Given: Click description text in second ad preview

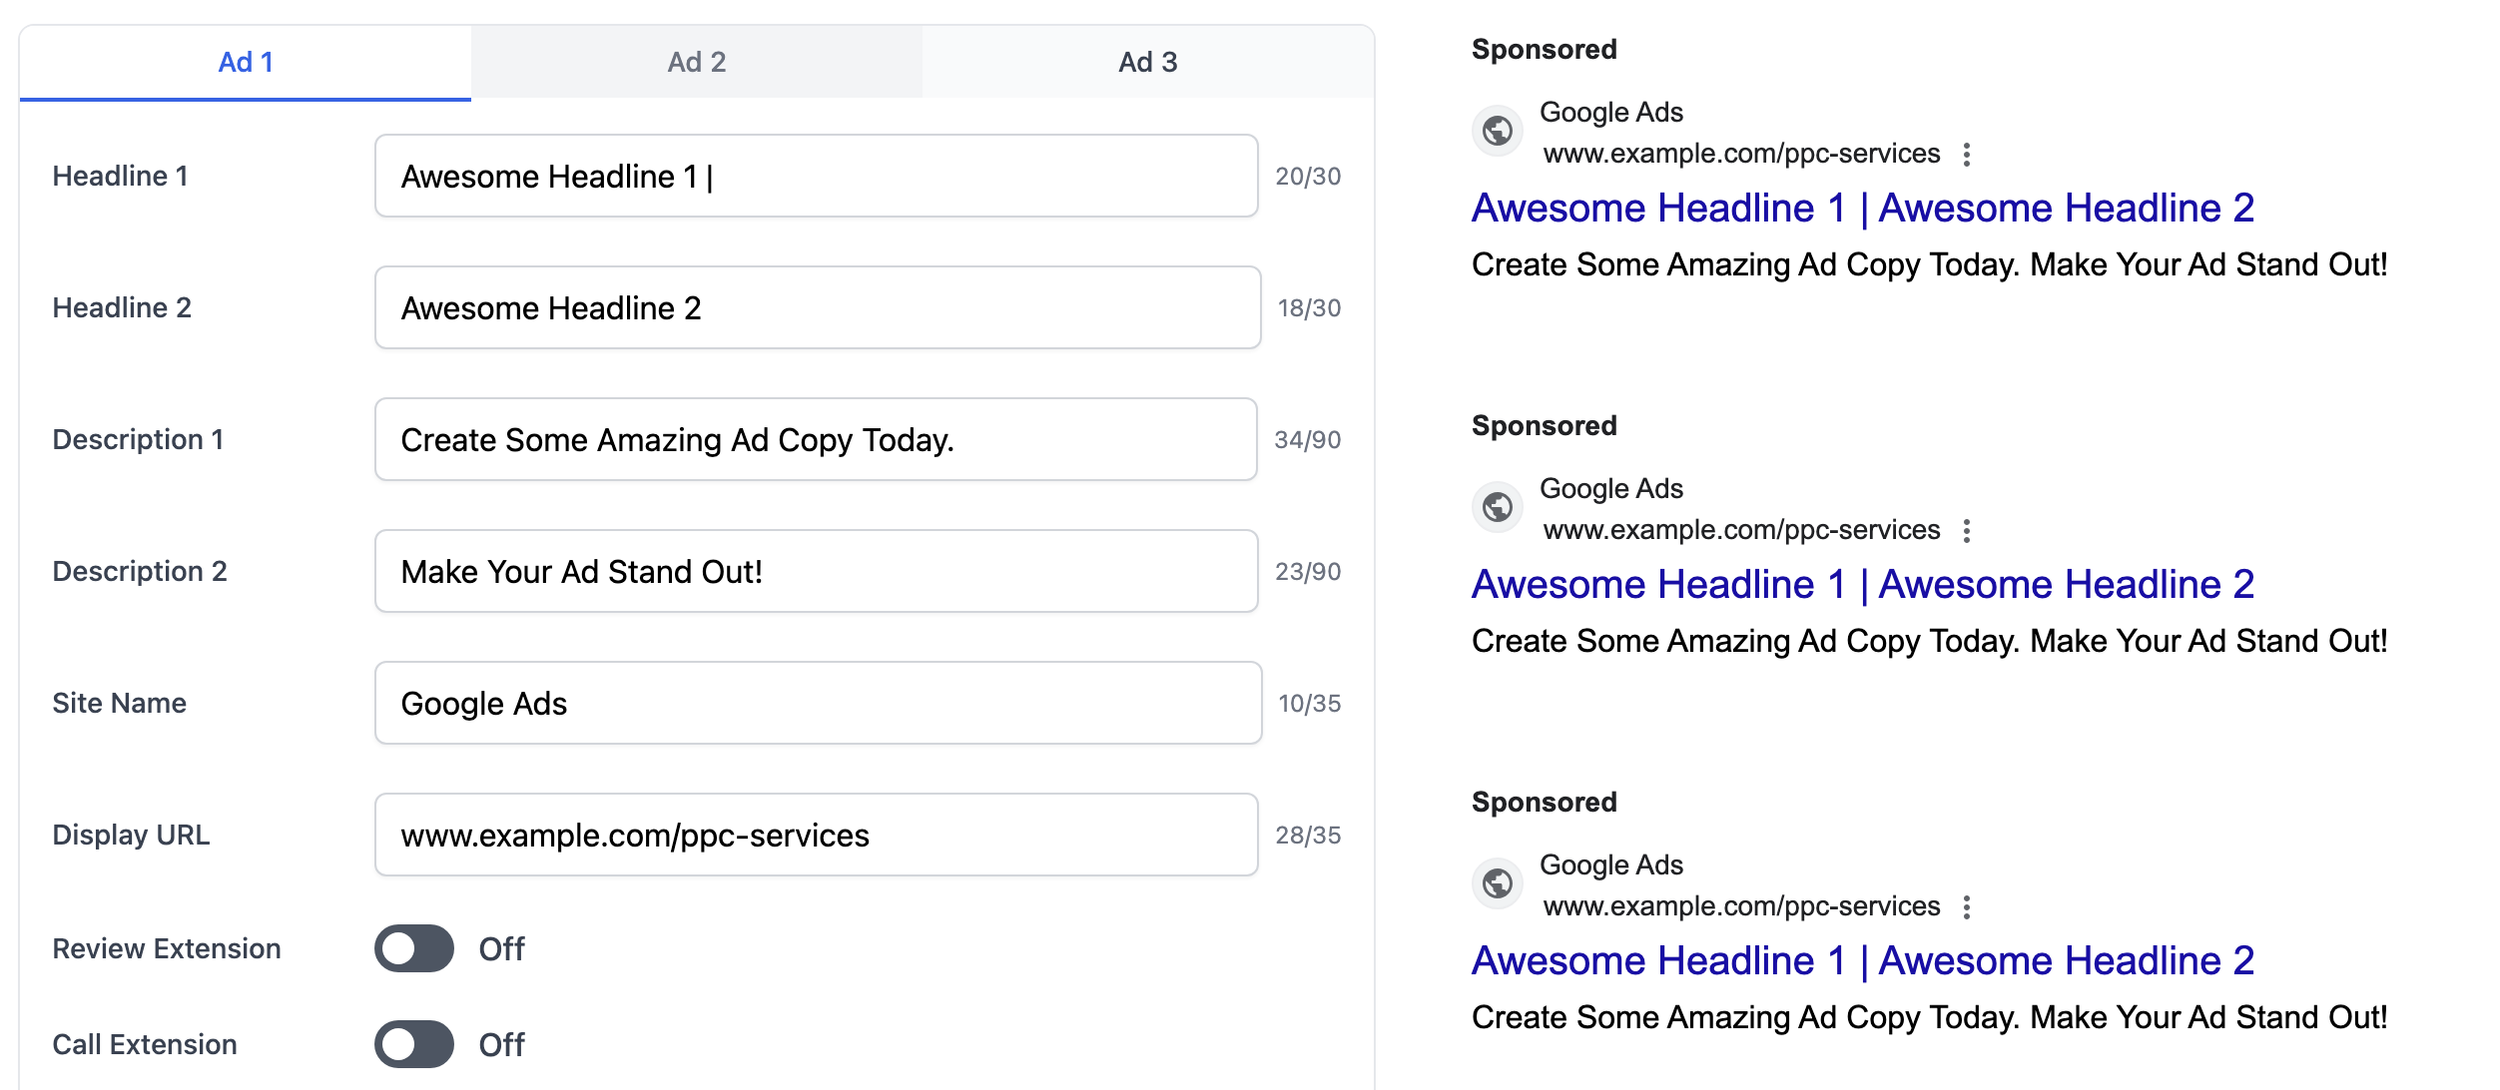Looking at the screenshot, I should (x=1929, y=641).
